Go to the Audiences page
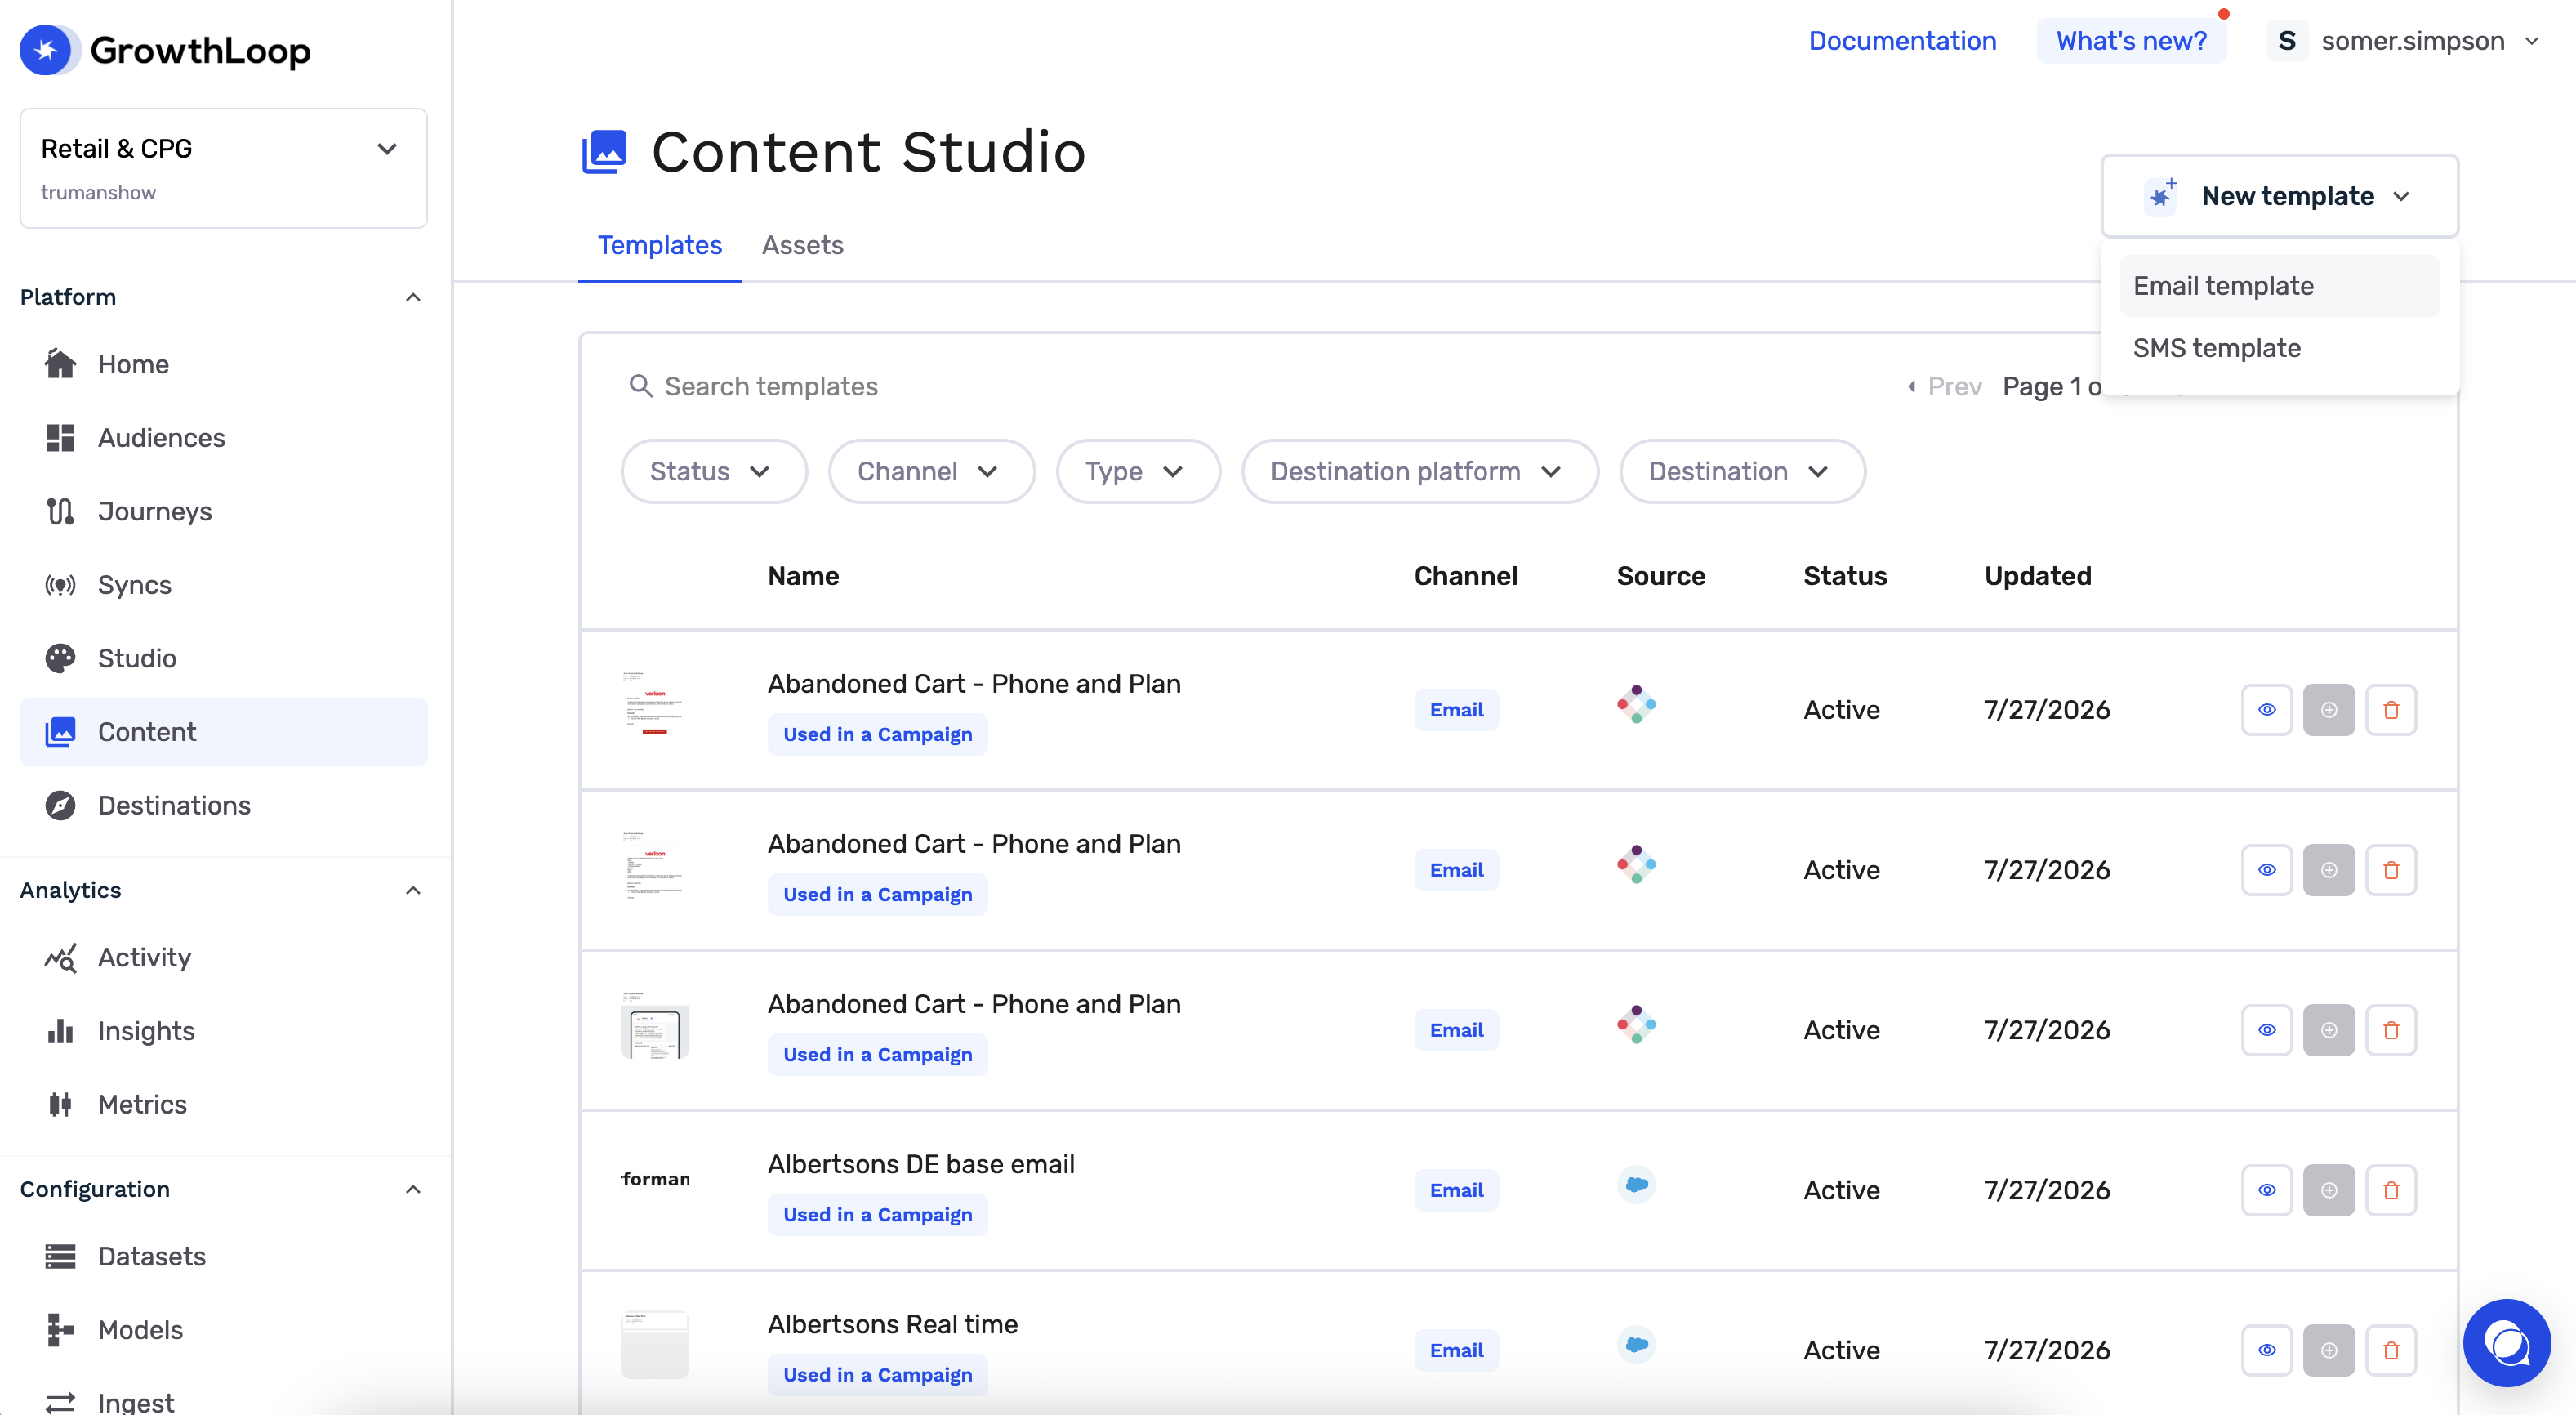The height and width of the screenshot is (1415, 2576). 160,438
